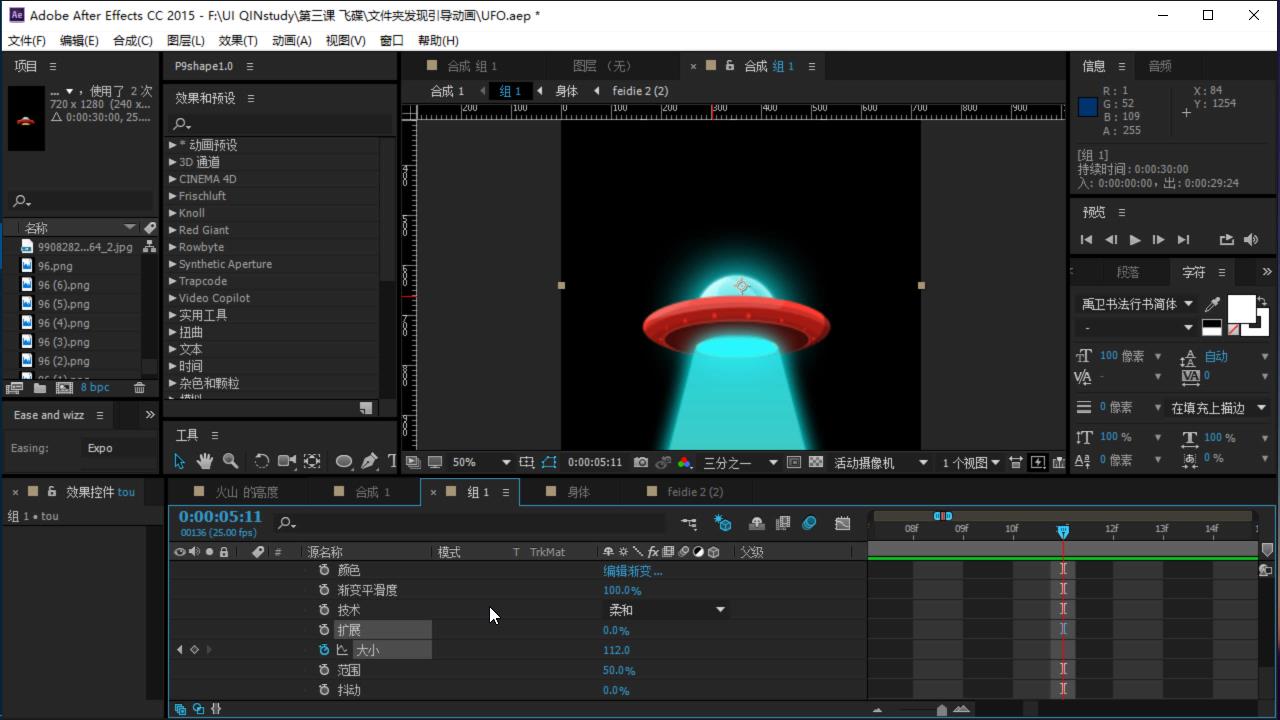Select the Hand tool
The height and width of the screenshot is (720, 1280).
tap(205, 461)
